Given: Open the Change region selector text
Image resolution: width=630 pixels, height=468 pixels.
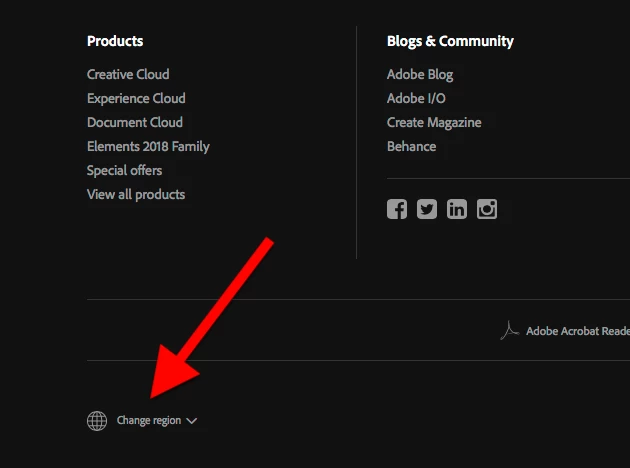Looking at the screenshot, I should (x=149, y=421).
